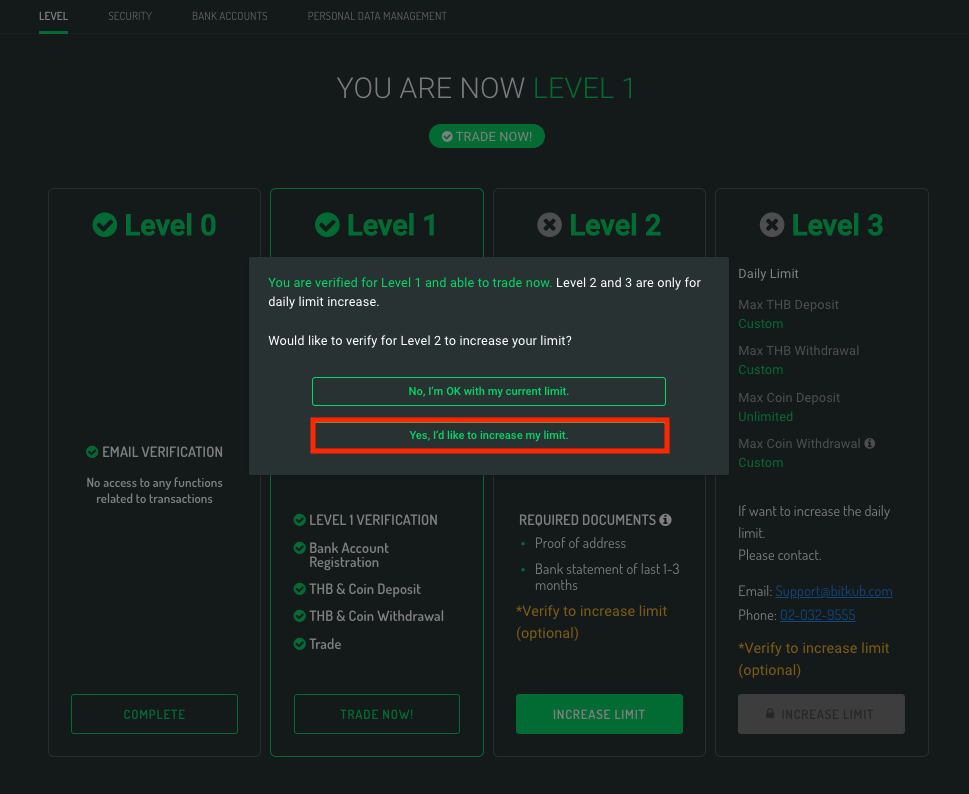
Task: Click the checkmark beside Email Verification
Action: 91,452
